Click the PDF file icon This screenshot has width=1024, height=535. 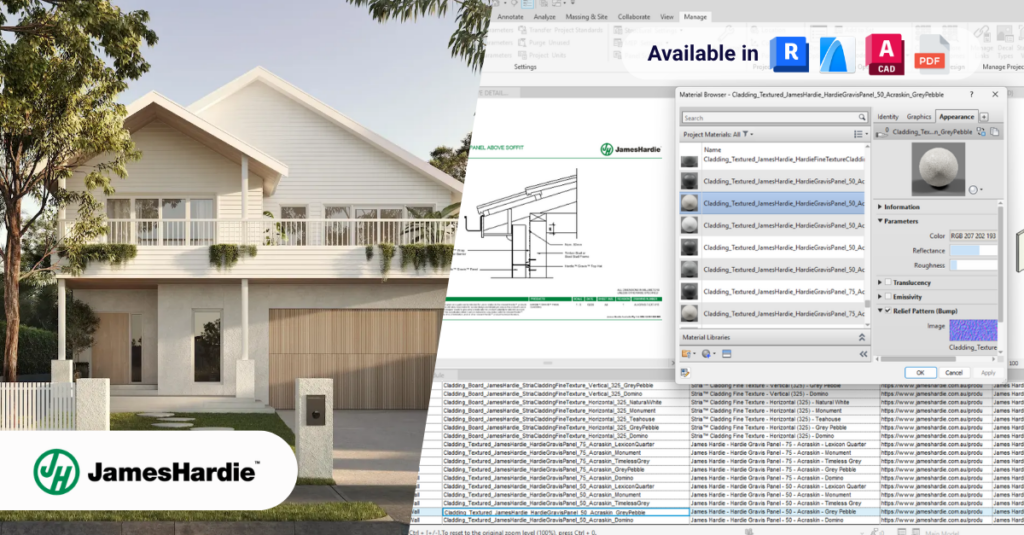(x=931, y=56)
